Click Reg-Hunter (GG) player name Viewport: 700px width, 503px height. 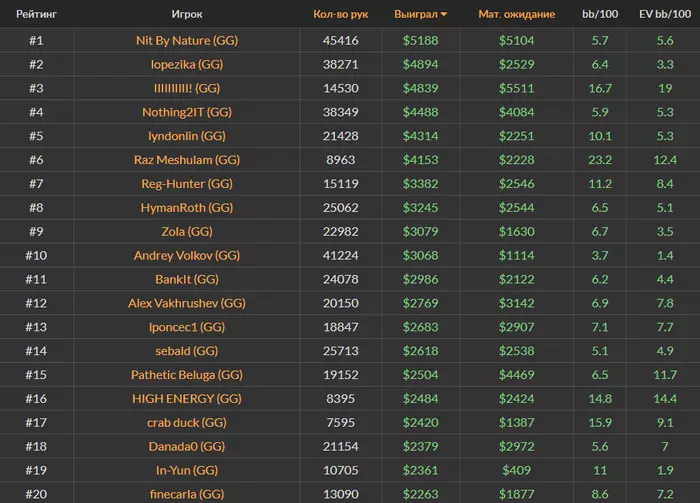click(x=187, y=184)
